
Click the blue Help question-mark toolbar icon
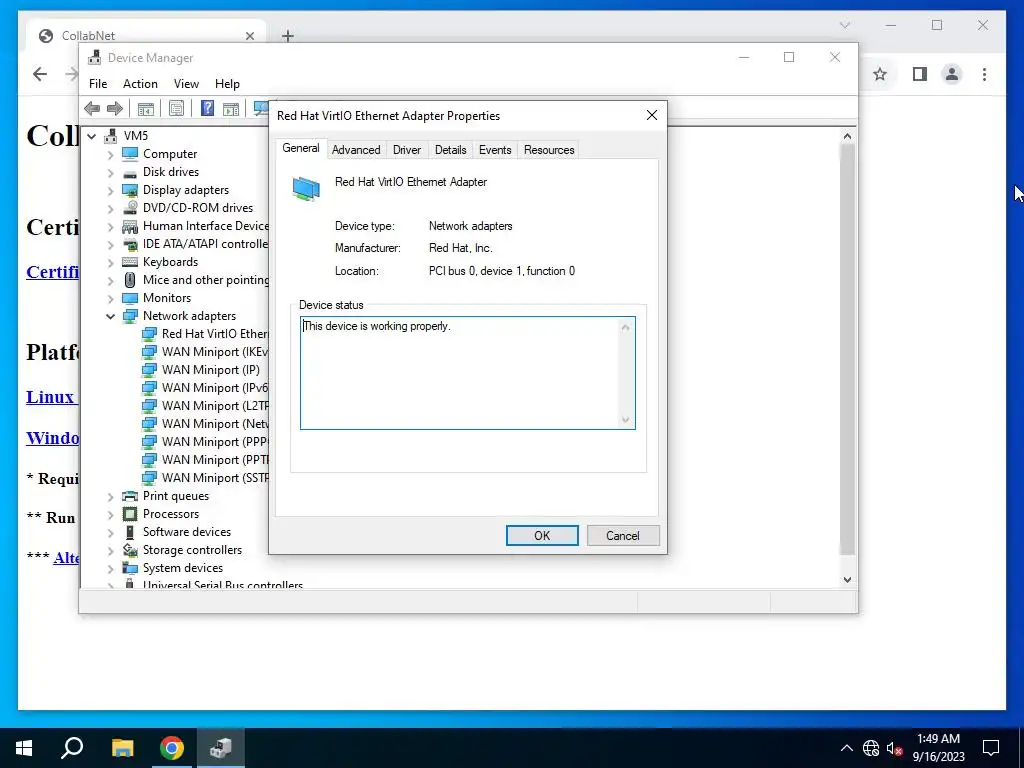click(207, 108)
